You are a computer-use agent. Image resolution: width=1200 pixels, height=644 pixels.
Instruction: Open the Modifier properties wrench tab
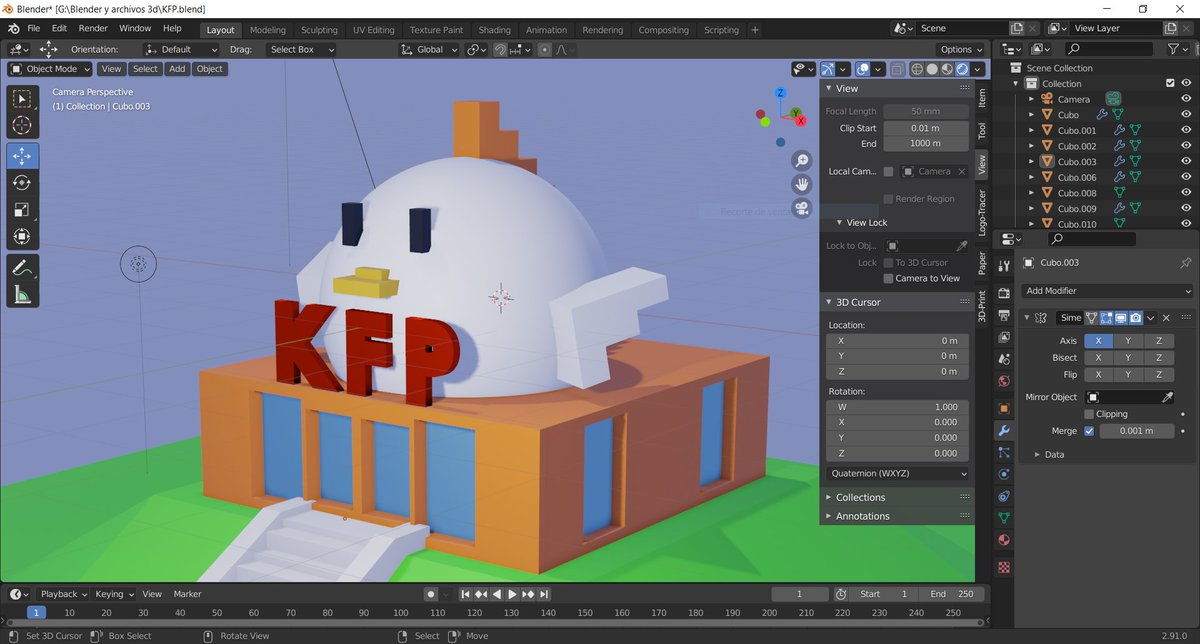coord(1004,431)
